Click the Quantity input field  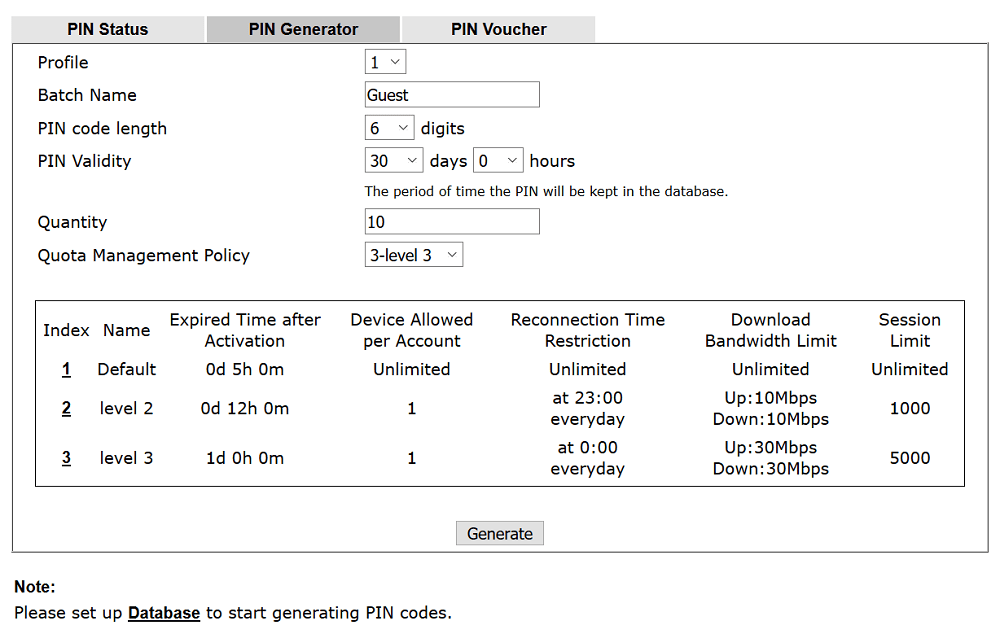[452, 221]
